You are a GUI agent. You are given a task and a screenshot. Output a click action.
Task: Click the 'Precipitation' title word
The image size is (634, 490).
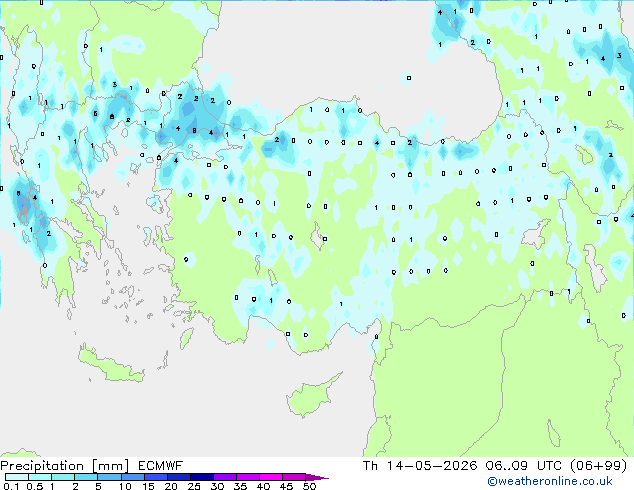click(x=42, y=466)
